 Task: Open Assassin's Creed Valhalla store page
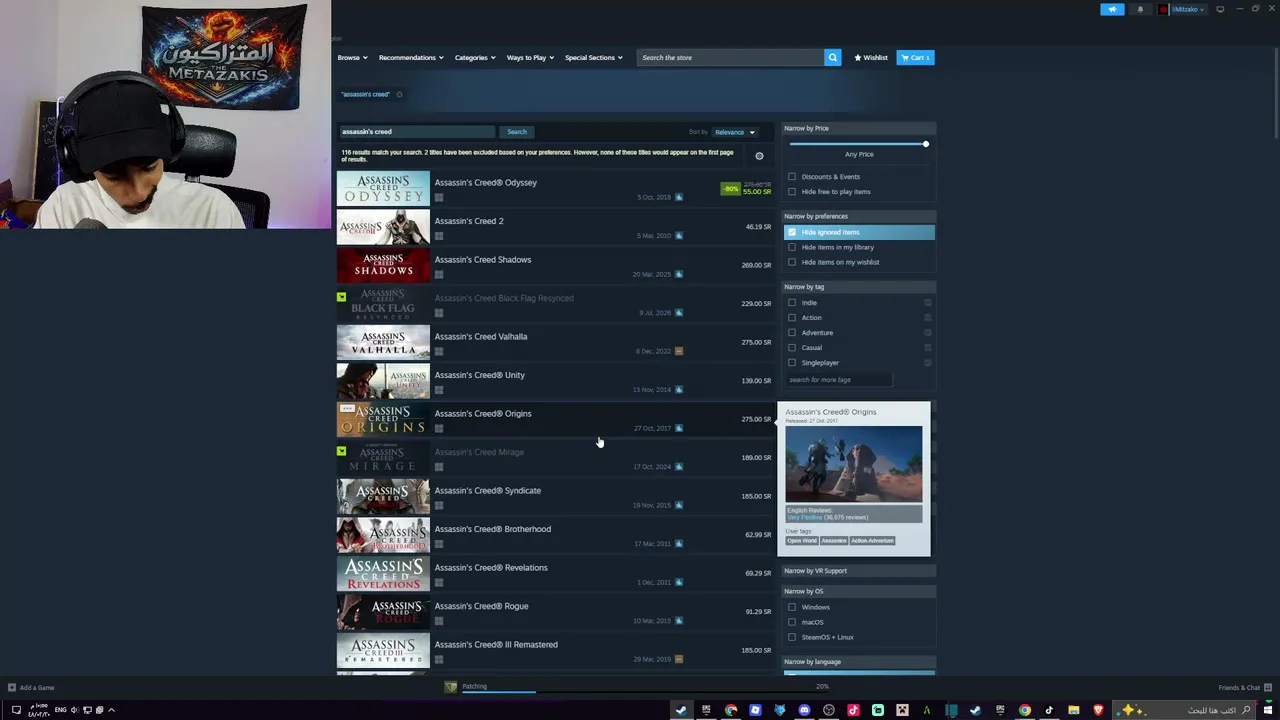(x=555, y=342)
